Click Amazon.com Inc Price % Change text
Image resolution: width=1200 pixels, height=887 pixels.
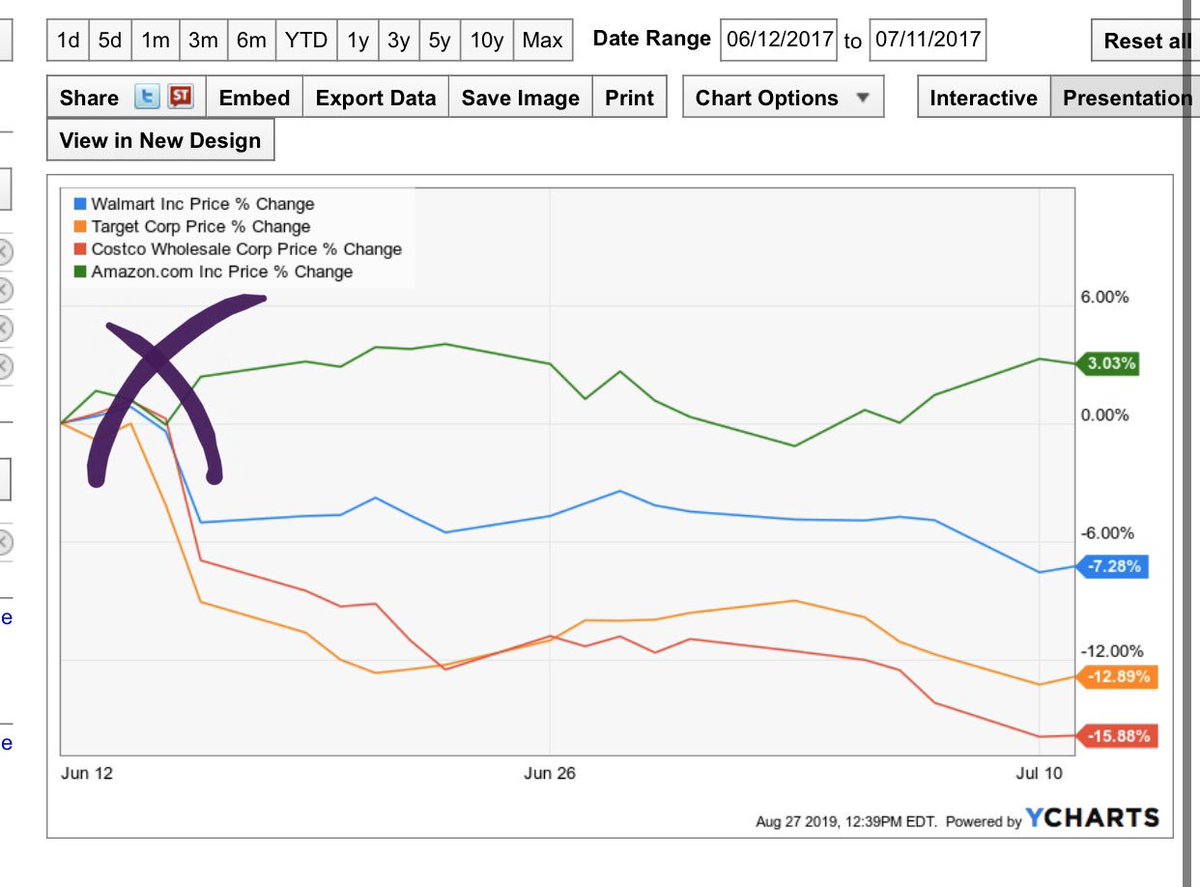(222, 271)
